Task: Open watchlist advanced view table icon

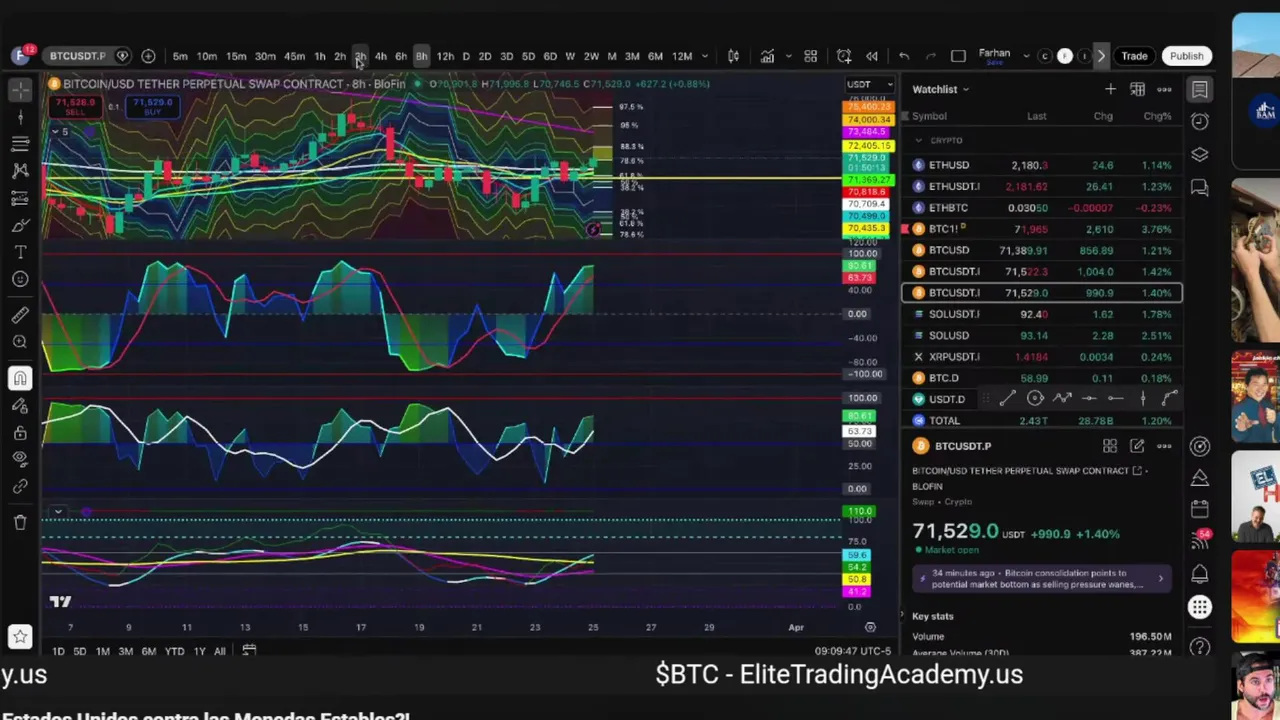Action: (x=1137, y=90)
